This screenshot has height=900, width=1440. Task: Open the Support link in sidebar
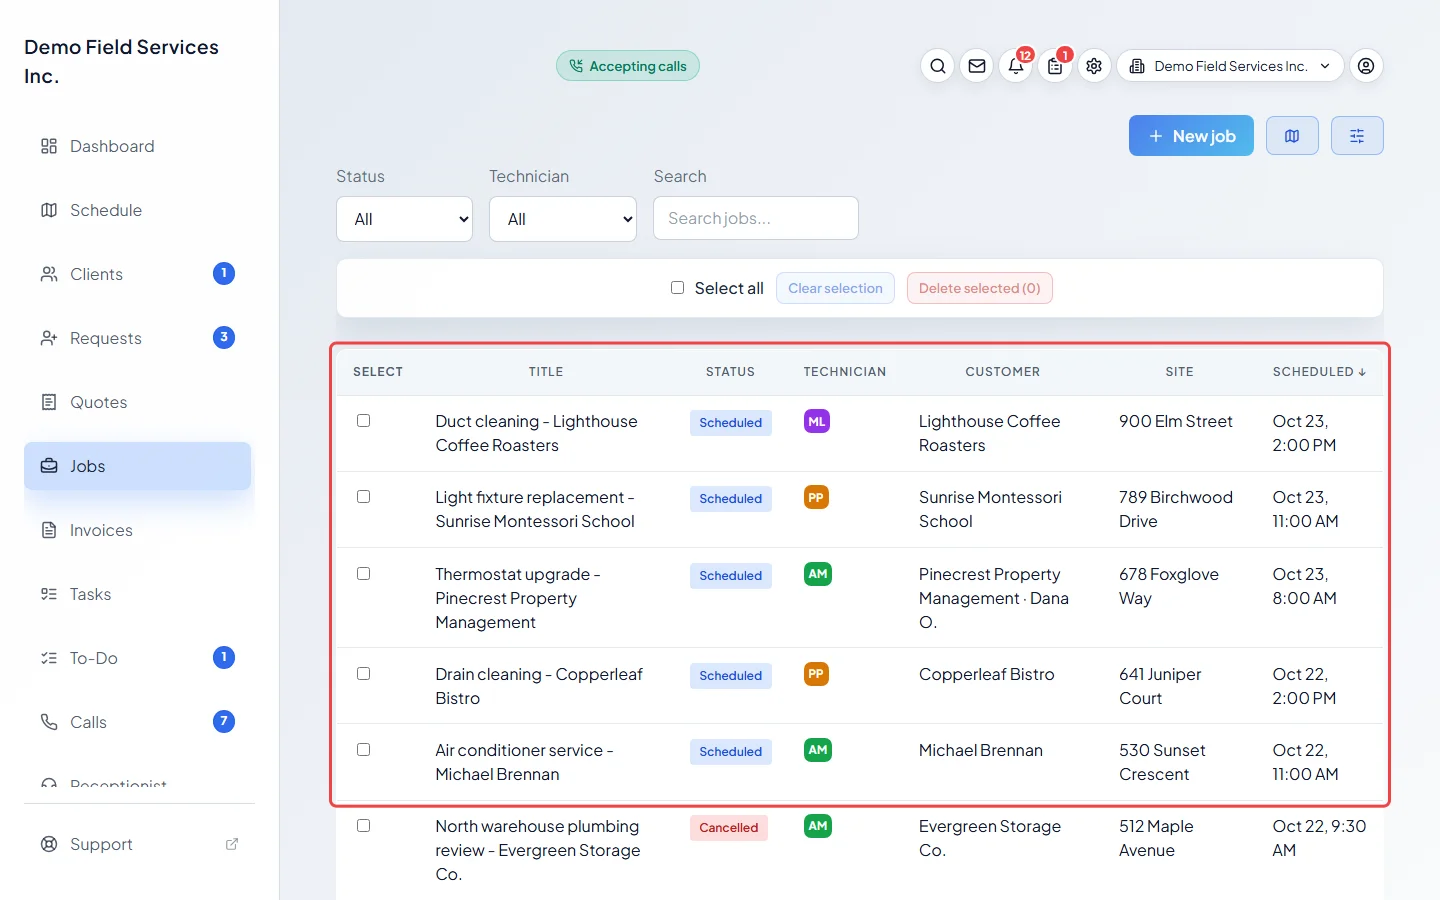[x=138, y=844]
